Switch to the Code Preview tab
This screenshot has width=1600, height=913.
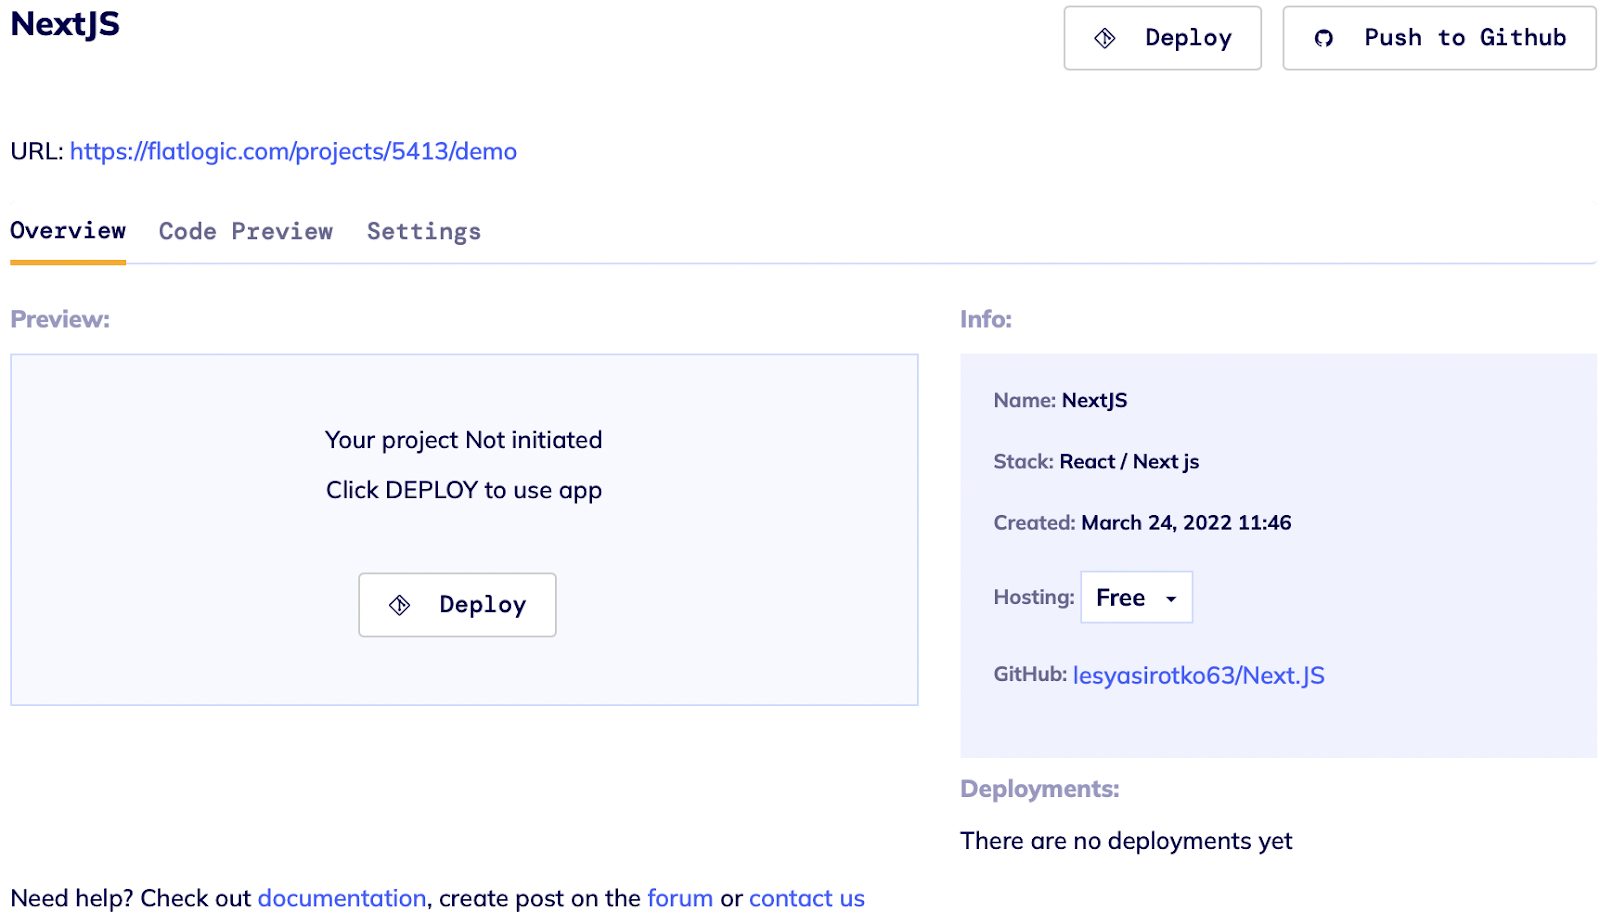coord(246,231)
